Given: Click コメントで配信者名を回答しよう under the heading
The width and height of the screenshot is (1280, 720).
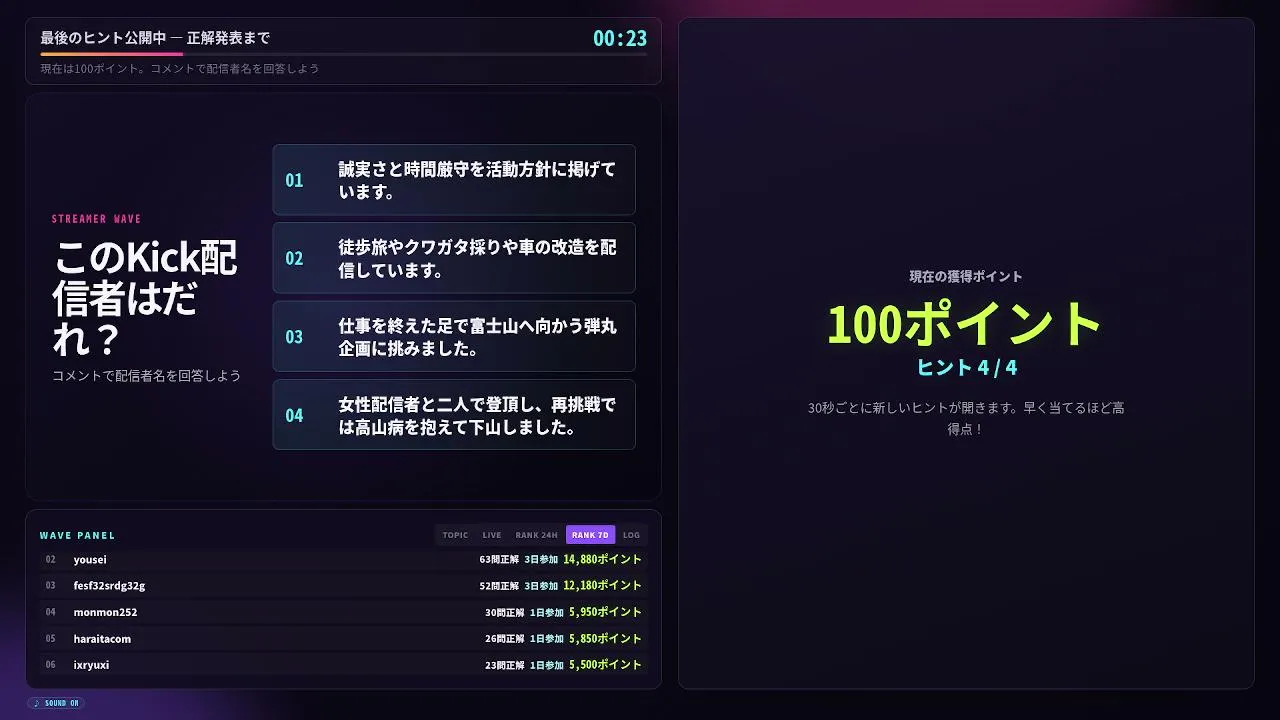Looking at the screenshot, I should [147, 376].
